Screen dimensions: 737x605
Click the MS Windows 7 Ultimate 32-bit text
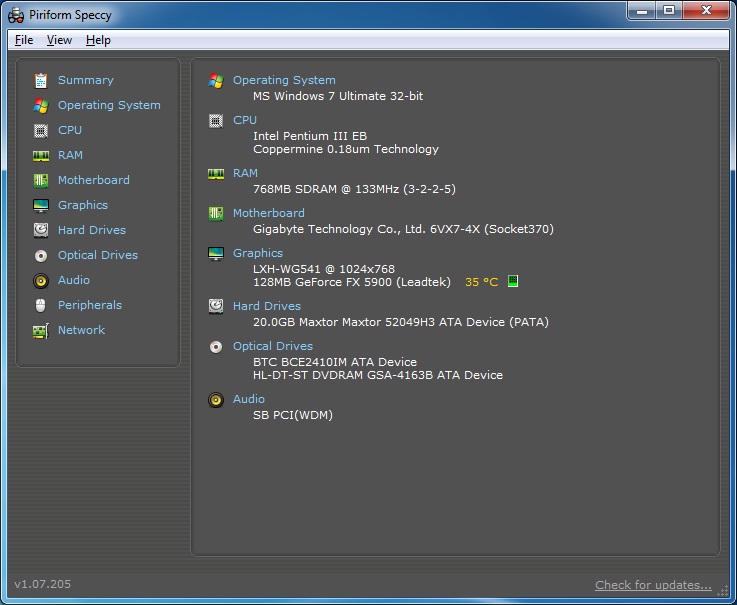[338, 96]
